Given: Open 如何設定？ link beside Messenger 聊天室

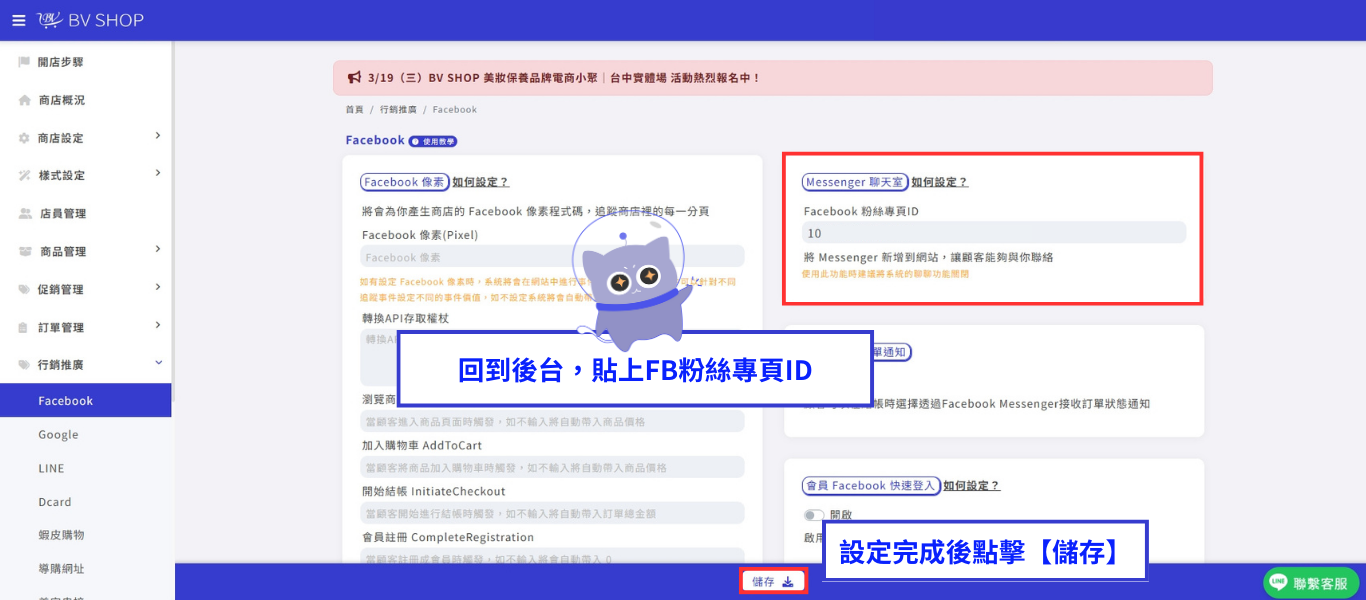Looking at the screenshot, I should 939,182.
